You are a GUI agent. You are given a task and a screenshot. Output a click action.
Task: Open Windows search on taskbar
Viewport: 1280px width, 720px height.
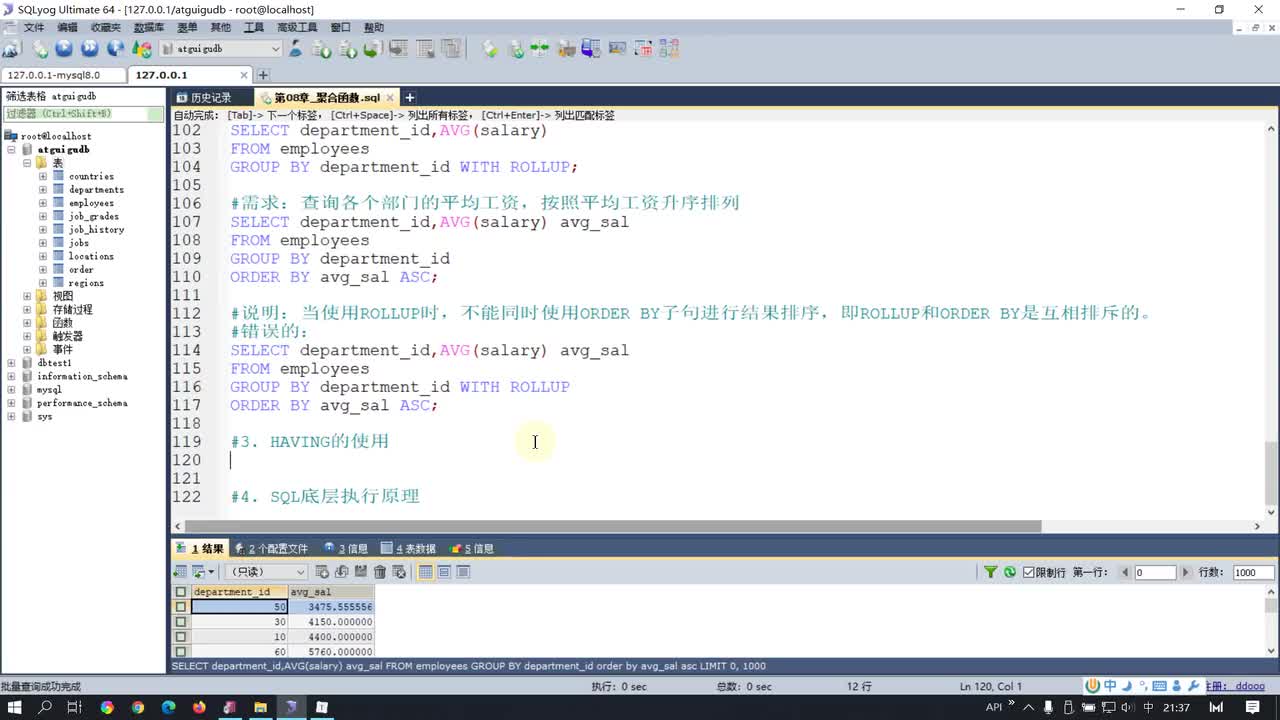45,707
